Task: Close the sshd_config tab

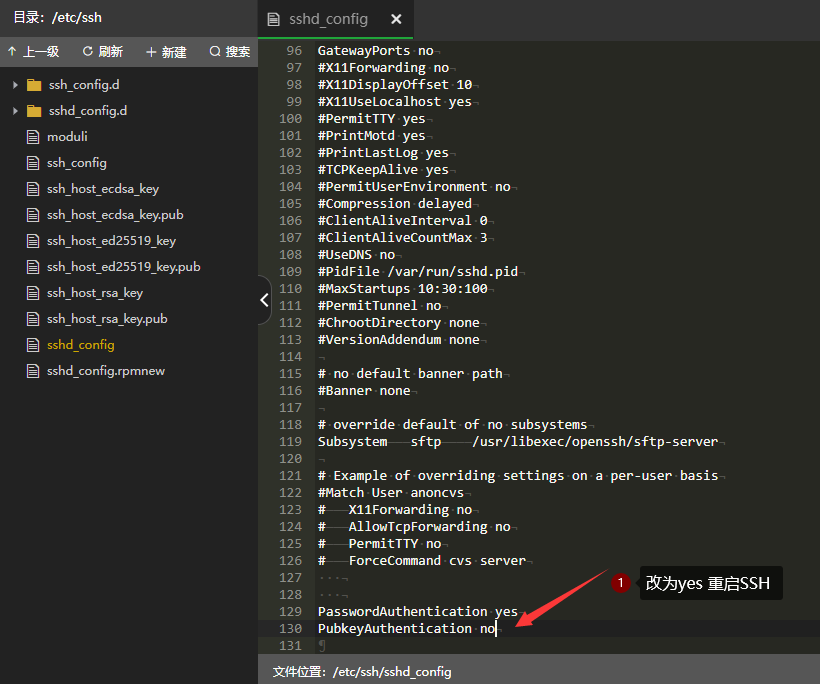Action: pos(396,19)
